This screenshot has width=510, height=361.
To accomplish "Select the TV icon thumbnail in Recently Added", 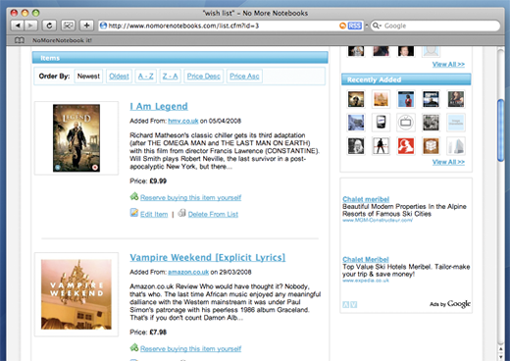I will 406,123.
